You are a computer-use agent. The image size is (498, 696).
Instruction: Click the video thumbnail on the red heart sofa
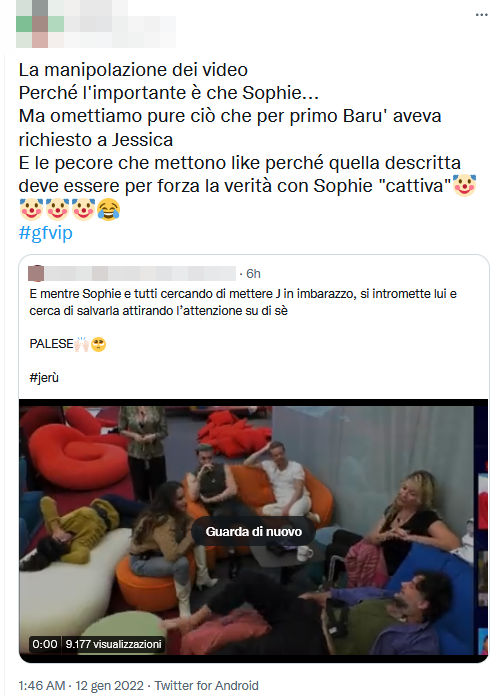pos(79,456)
